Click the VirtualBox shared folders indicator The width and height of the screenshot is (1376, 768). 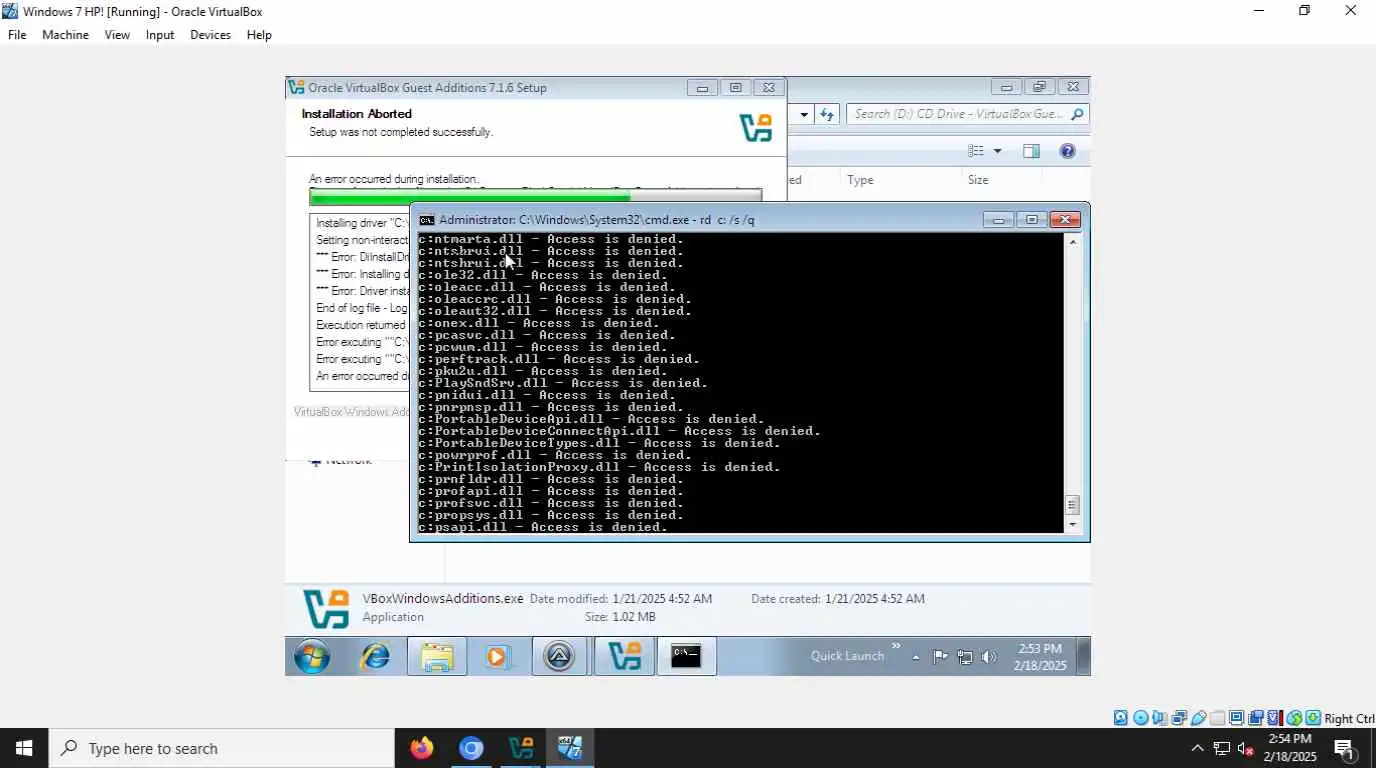pos(1217,718)
